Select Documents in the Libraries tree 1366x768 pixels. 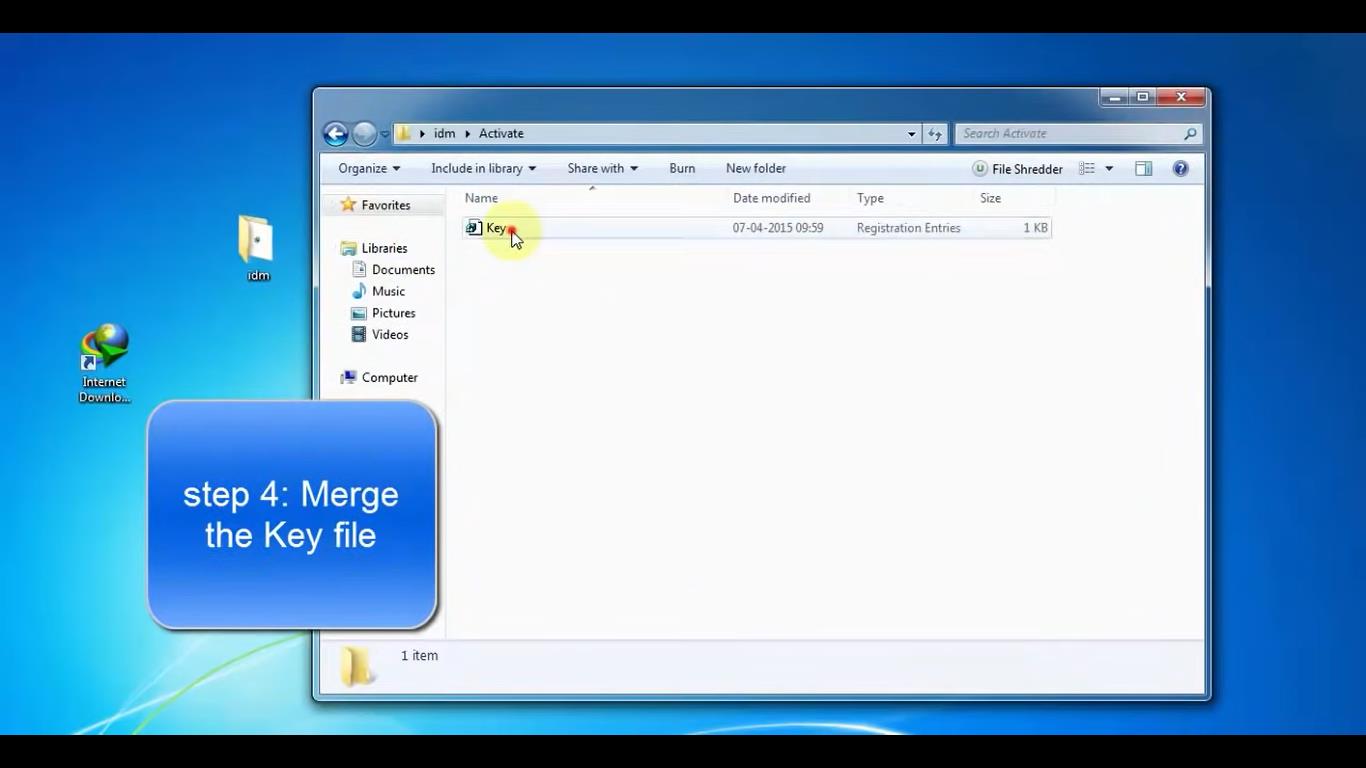click(403, 270)
